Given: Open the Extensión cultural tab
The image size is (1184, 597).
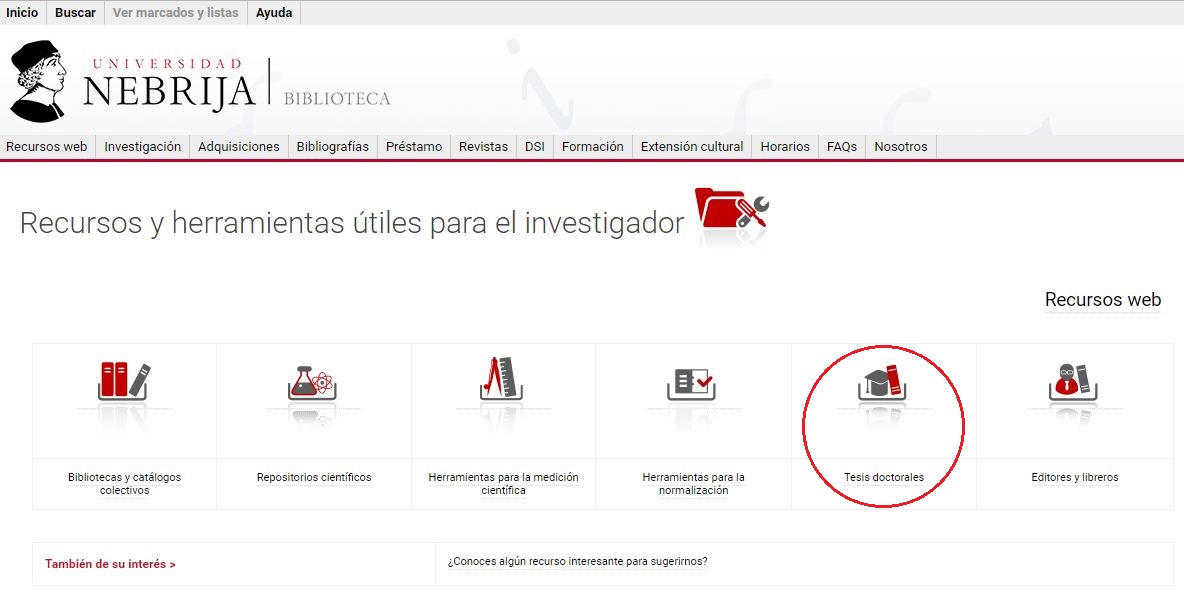Looking at the screenshot, I should pos(692,147).
